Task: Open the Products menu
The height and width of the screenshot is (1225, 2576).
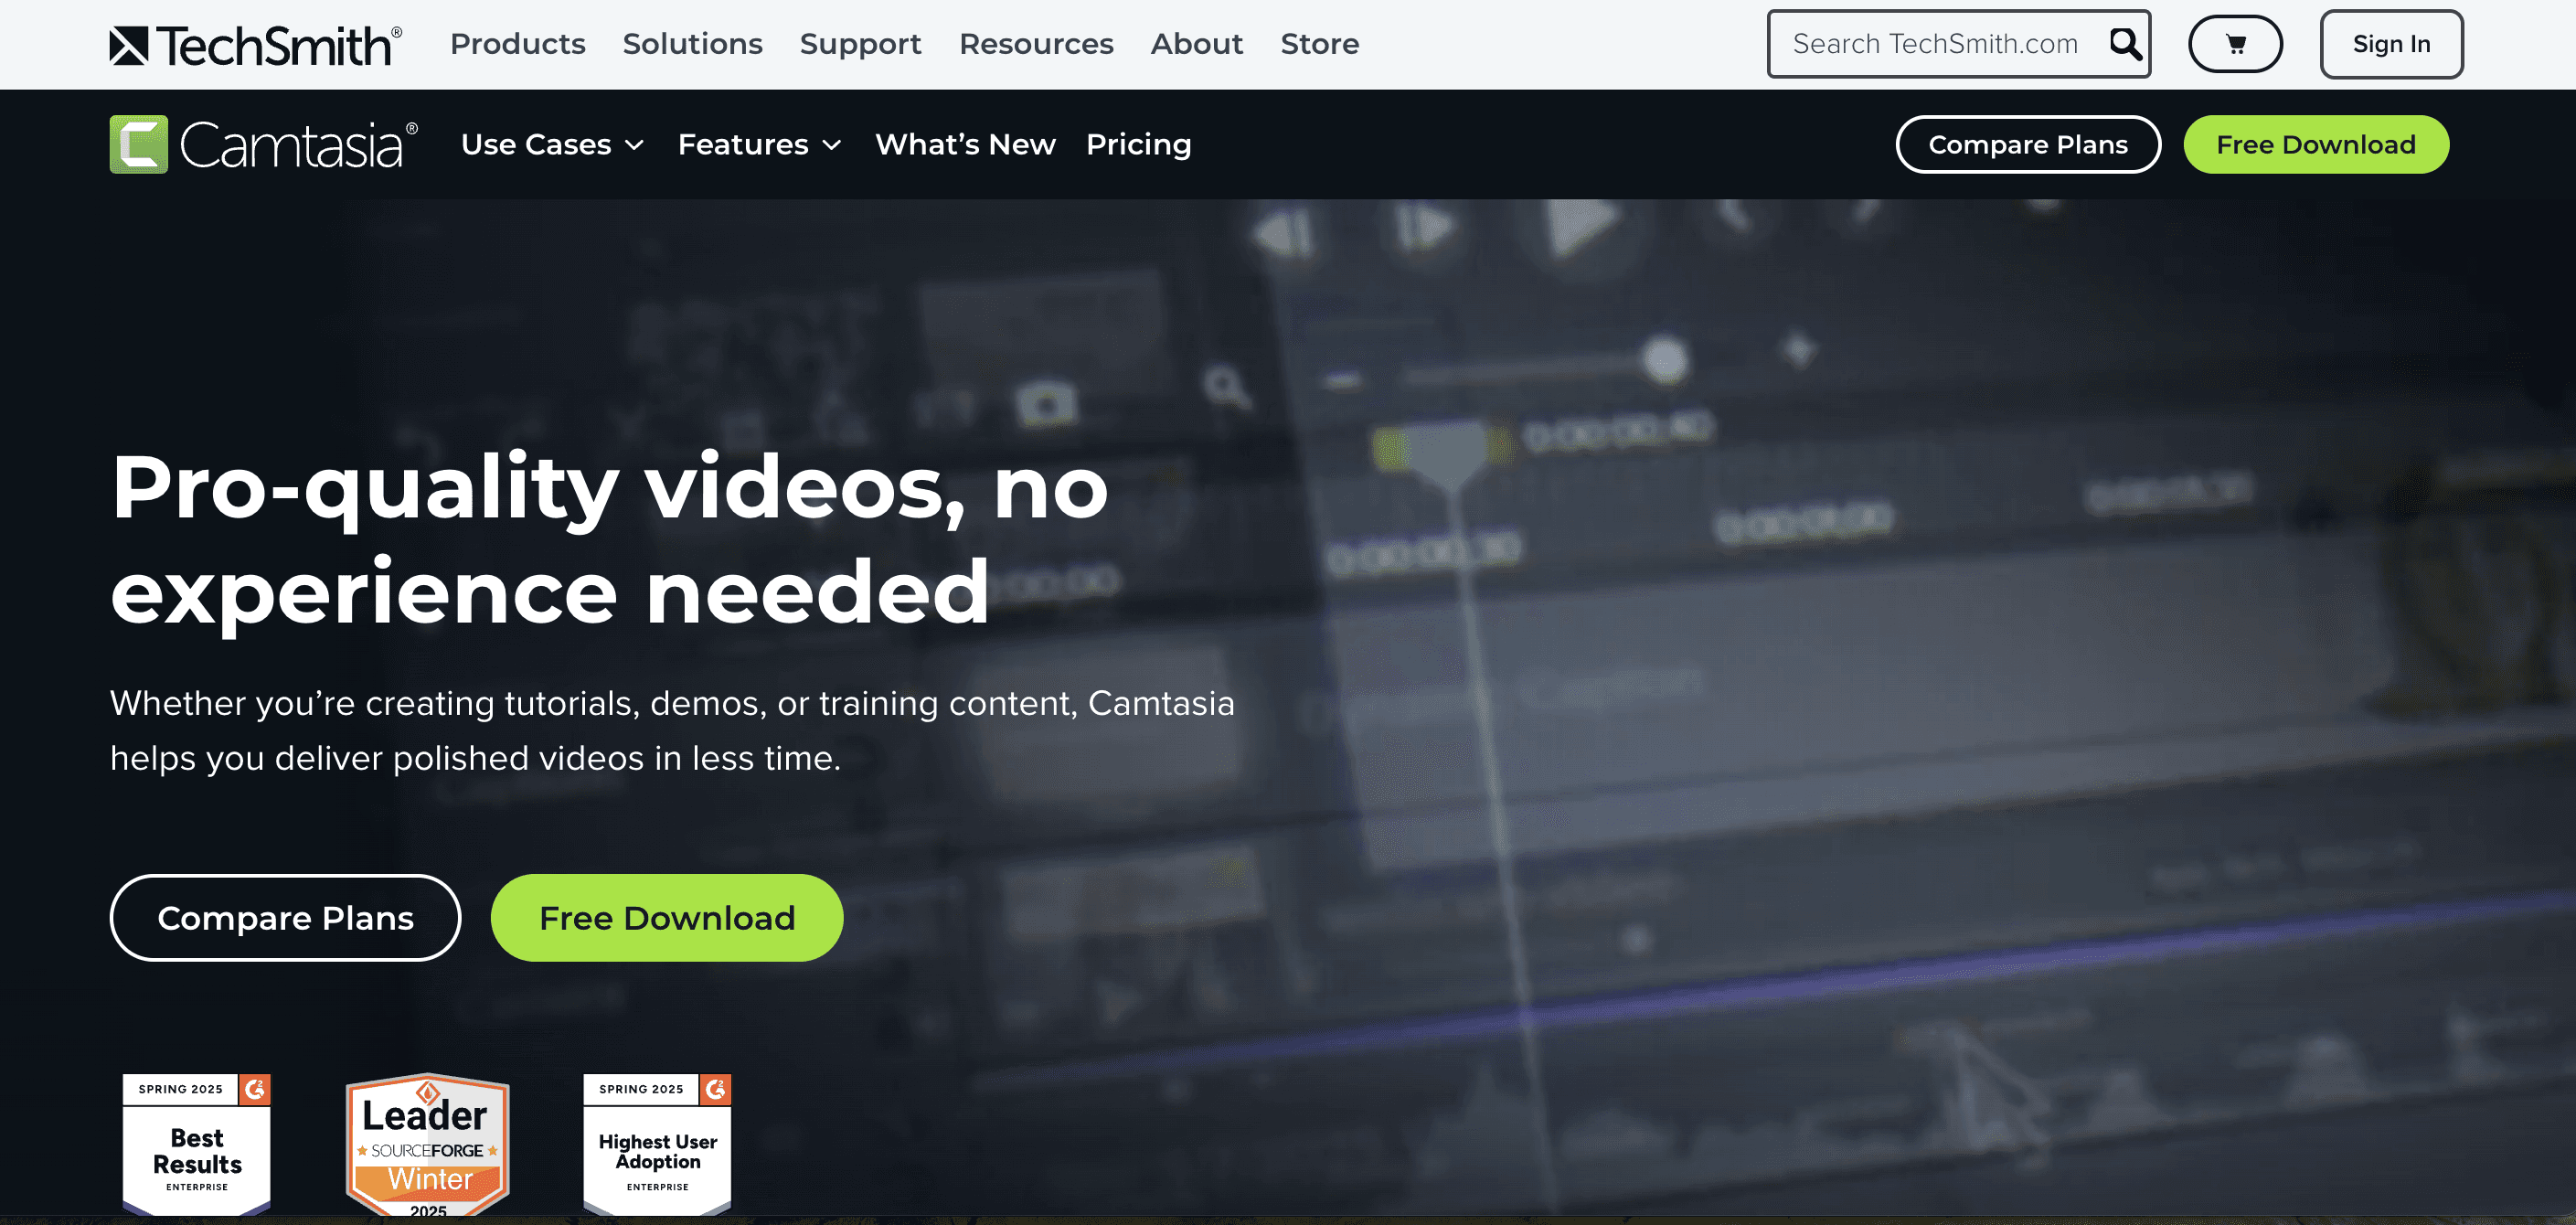Action: [517, 44]
